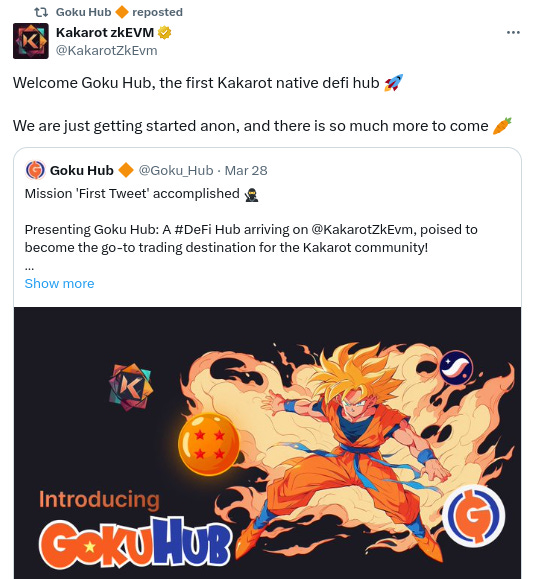Click the Kakarot zkEVM display name
Image resolution: width=535 pixels, height=579 pixels.
105,32
